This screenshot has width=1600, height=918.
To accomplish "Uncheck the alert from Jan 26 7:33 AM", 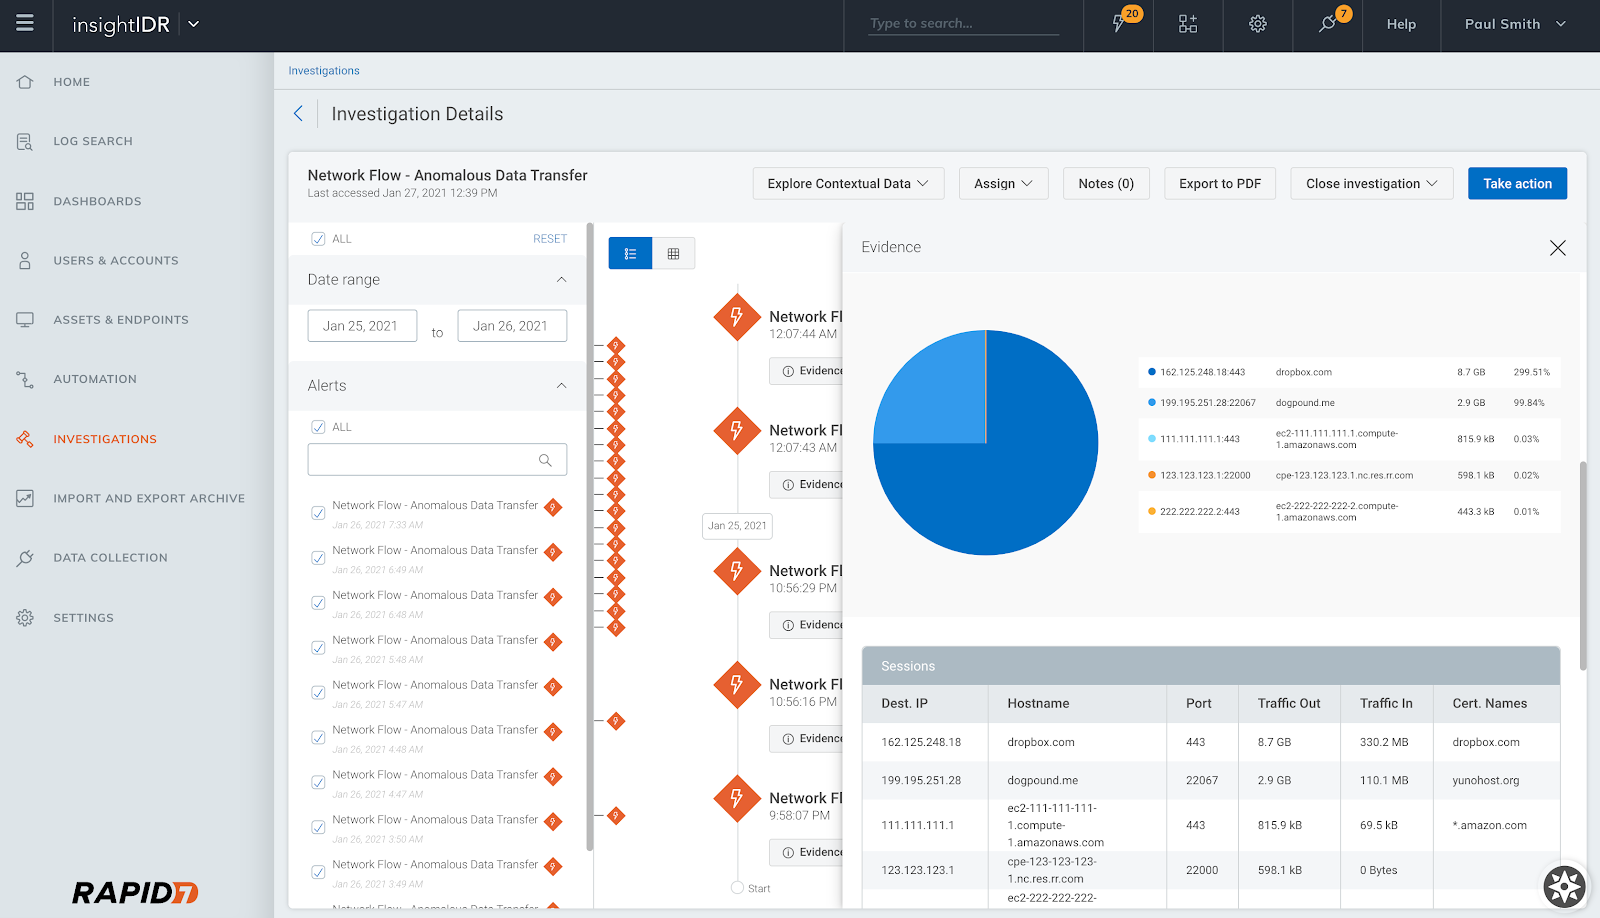I will [x=318, y=513].
